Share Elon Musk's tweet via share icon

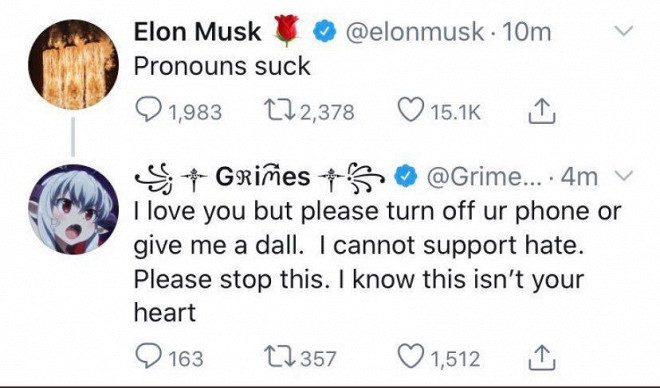542,111
